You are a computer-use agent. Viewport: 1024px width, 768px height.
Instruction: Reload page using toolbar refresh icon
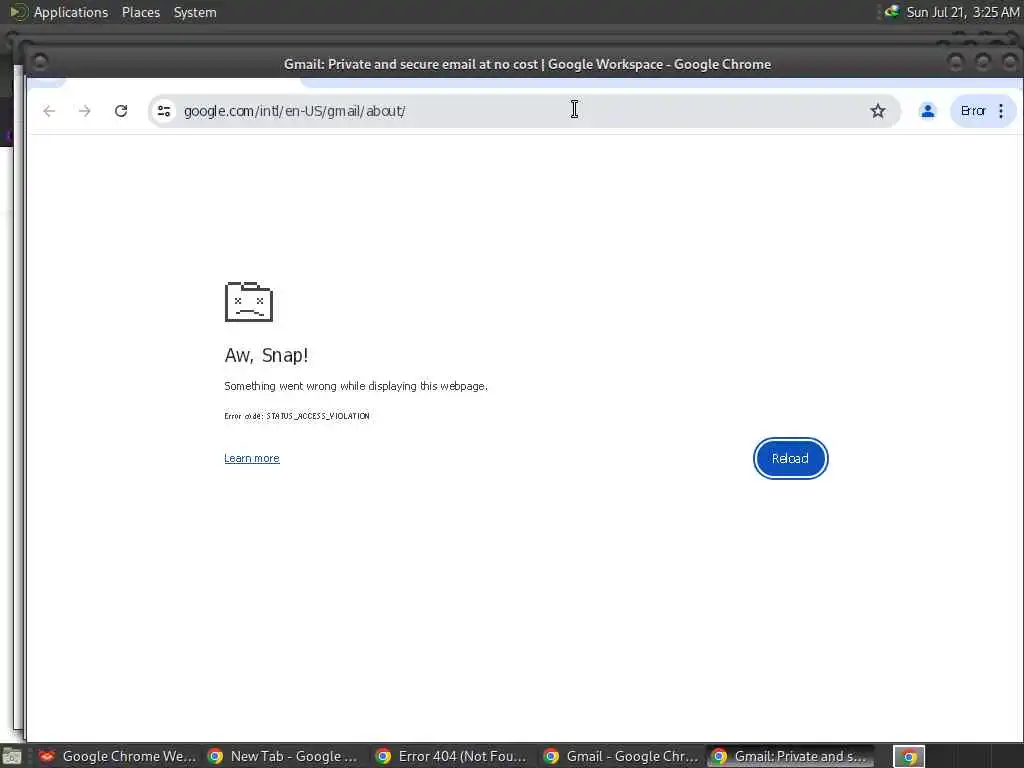pos(121,111)
